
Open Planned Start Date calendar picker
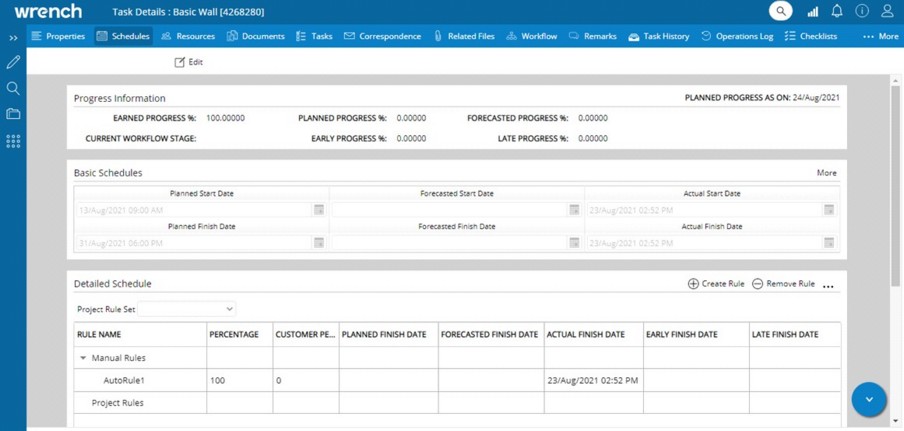[319, 210]
